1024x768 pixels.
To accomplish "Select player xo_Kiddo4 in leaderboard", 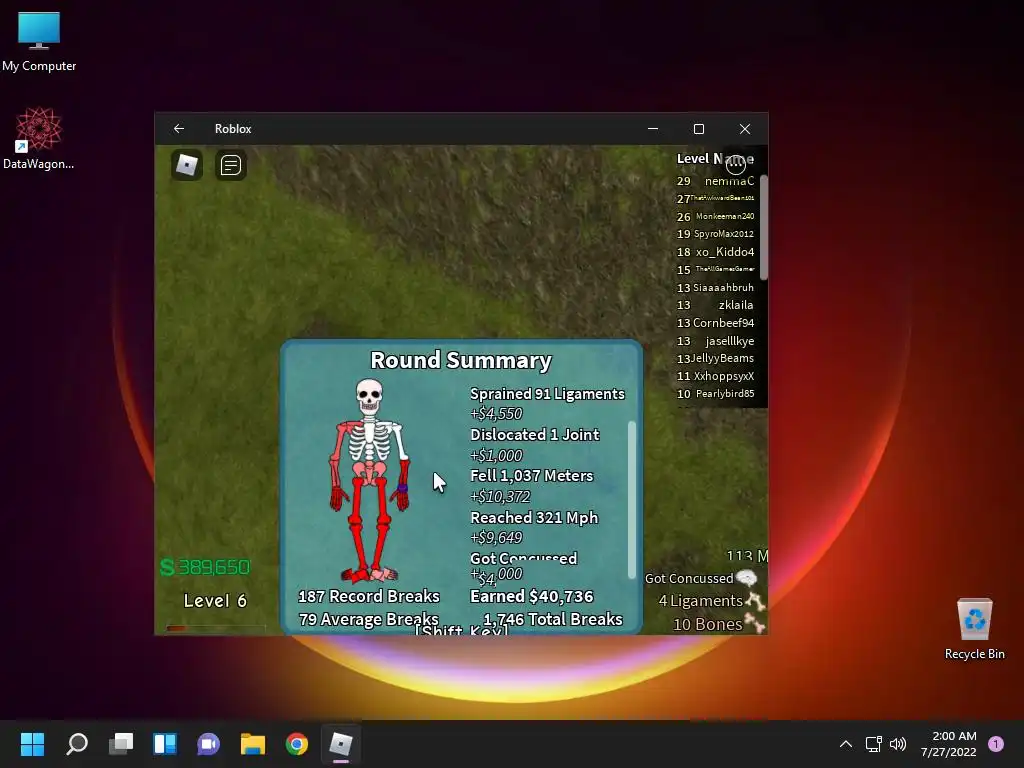I will (724, 252).
